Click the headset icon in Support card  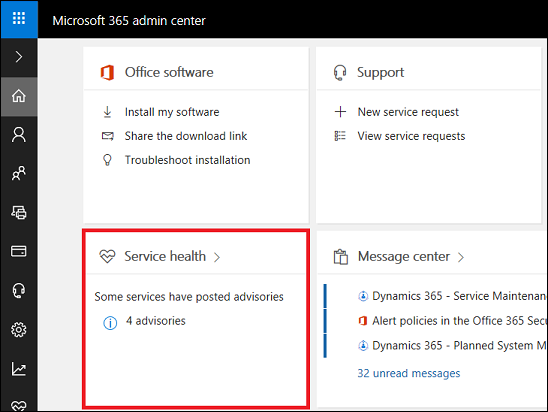click(340, 73)
